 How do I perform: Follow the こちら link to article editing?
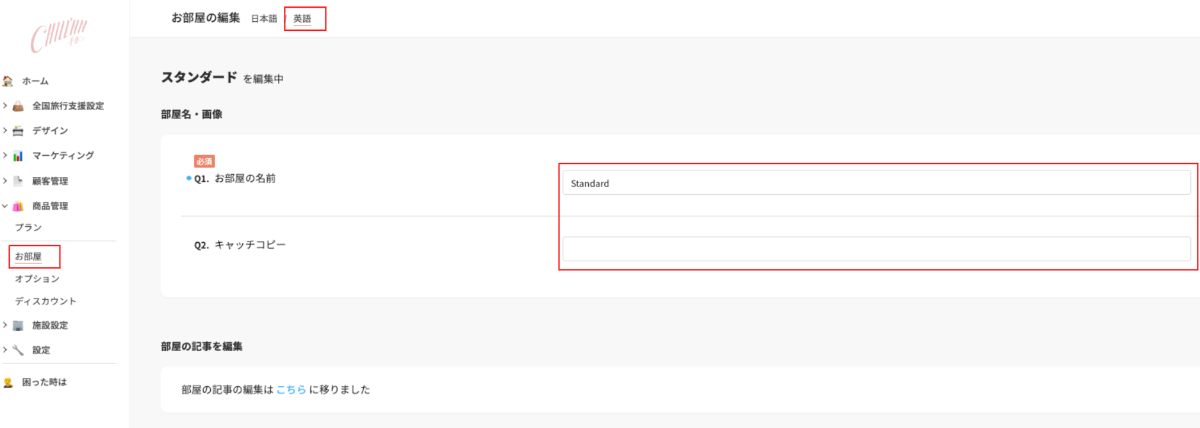[290, 390]
